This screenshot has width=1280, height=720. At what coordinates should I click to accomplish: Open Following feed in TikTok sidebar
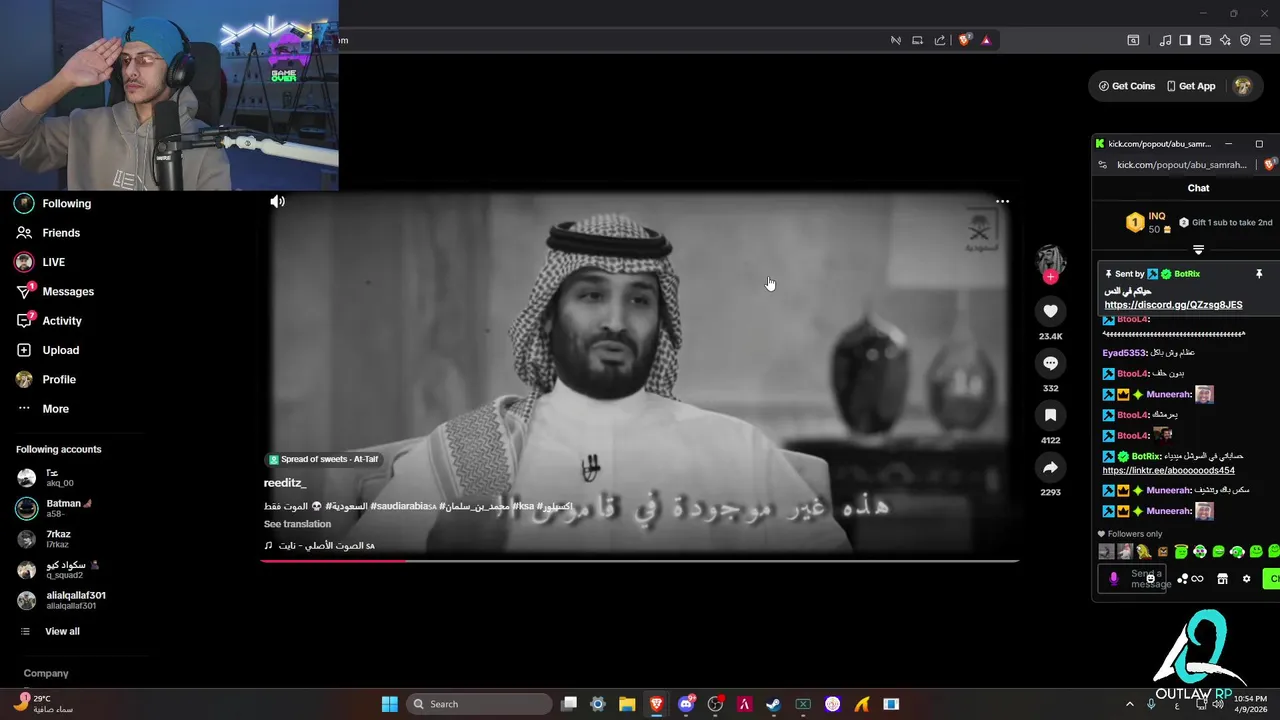point(54,203)
